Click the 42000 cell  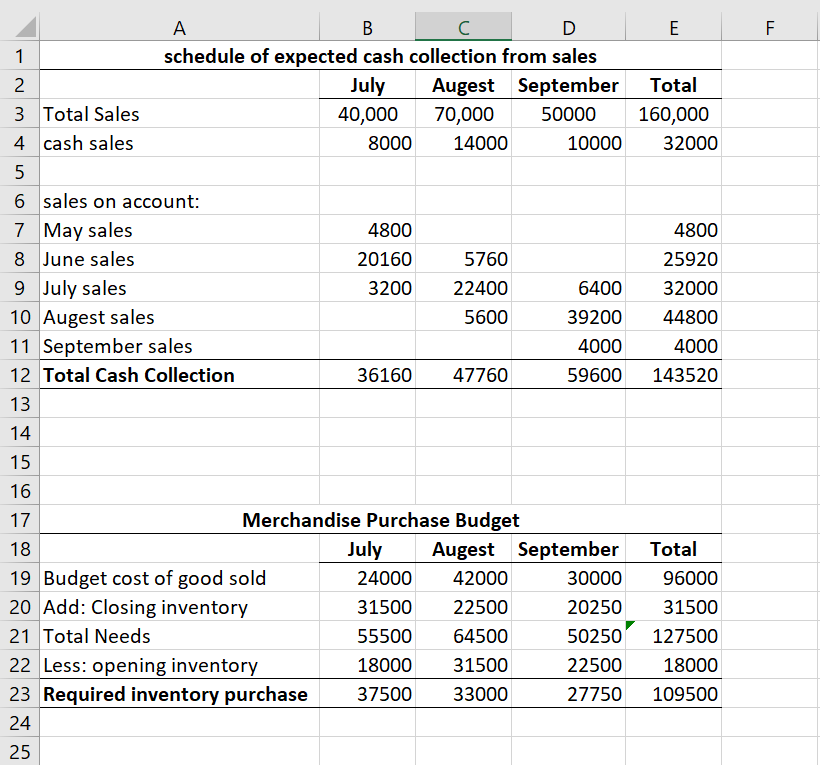pos(463,578)
